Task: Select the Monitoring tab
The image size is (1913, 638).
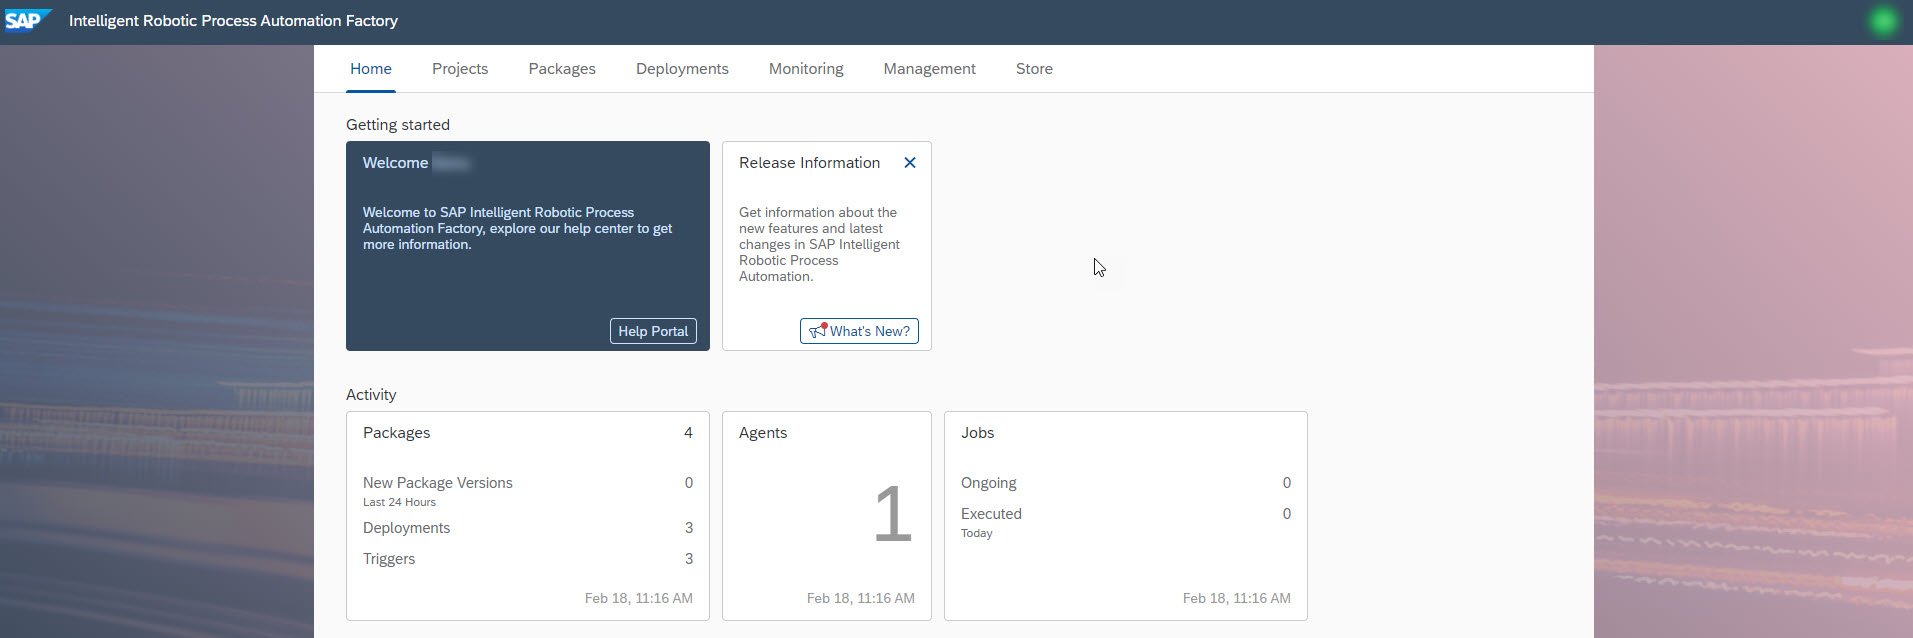Action: [806, 69]
